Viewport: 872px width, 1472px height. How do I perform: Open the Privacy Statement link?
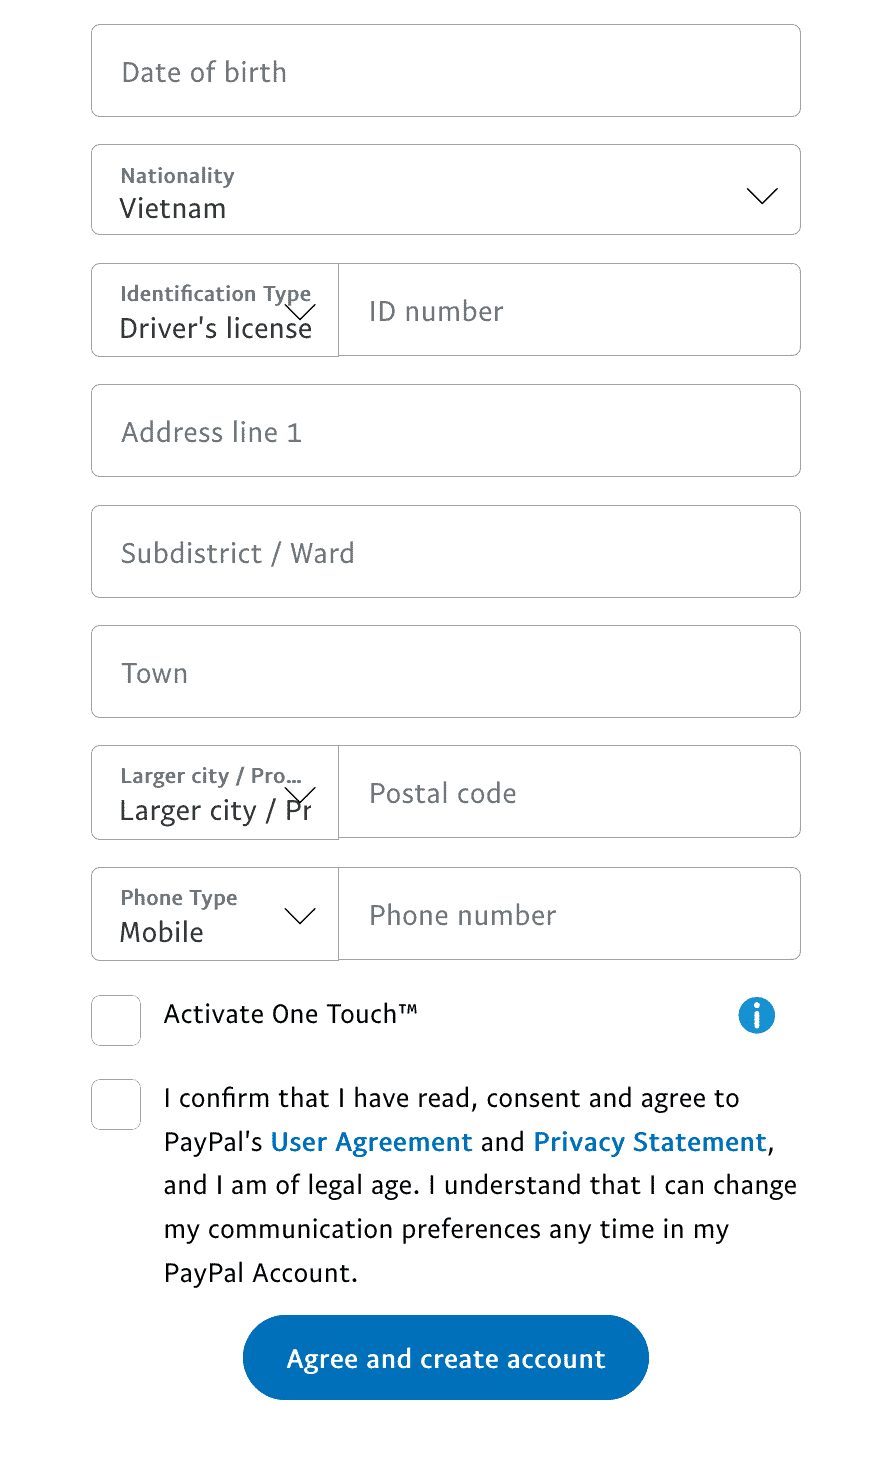(x=649, y=1141)
